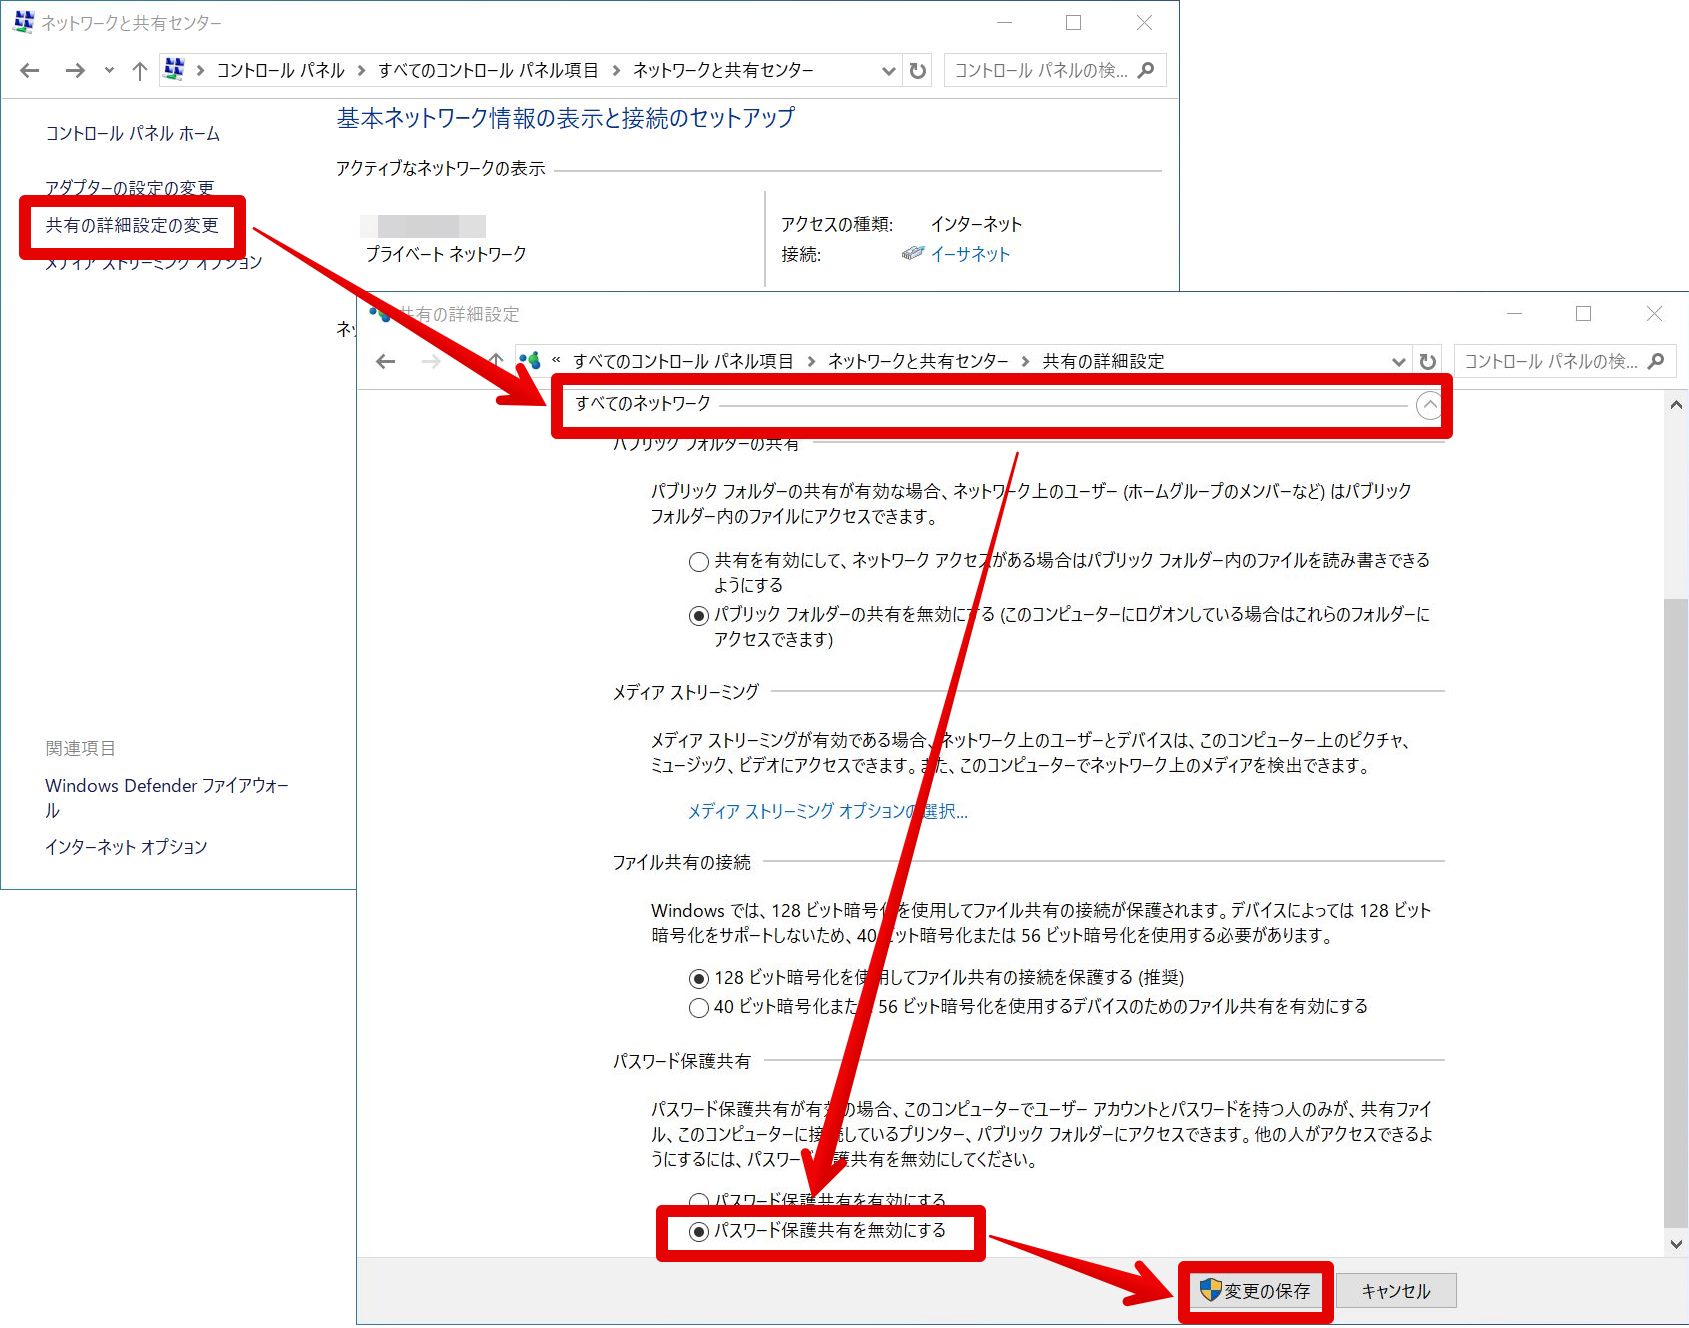Refresh the Network and Sharing Center window
Viewport: 1689px width, 1328px height.
tap(918, 70)
